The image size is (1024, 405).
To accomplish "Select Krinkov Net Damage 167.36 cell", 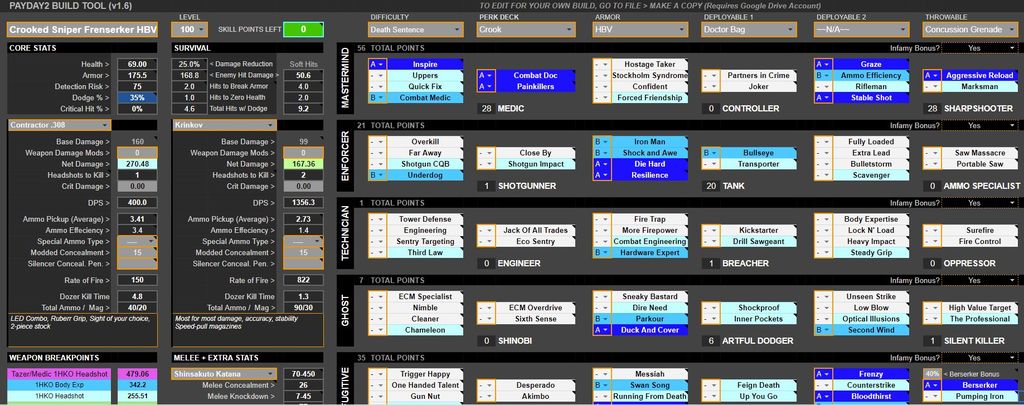I will [302, 164].
